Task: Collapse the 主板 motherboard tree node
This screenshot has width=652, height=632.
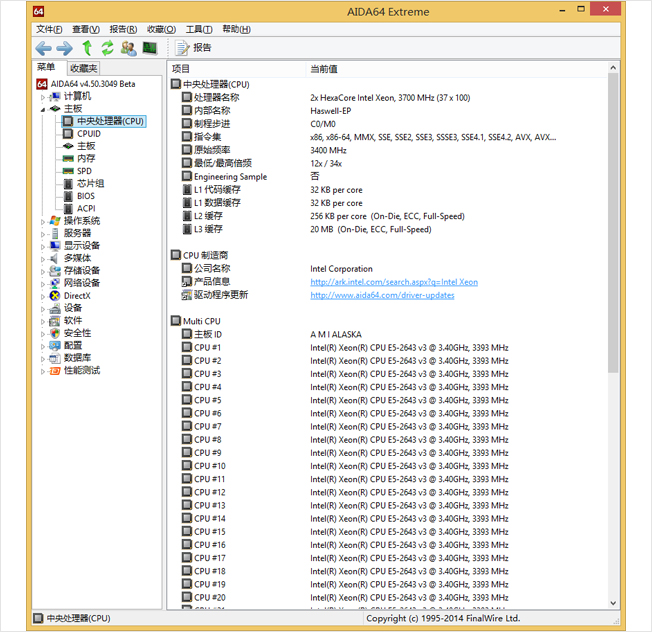Action: pos(43,109)
